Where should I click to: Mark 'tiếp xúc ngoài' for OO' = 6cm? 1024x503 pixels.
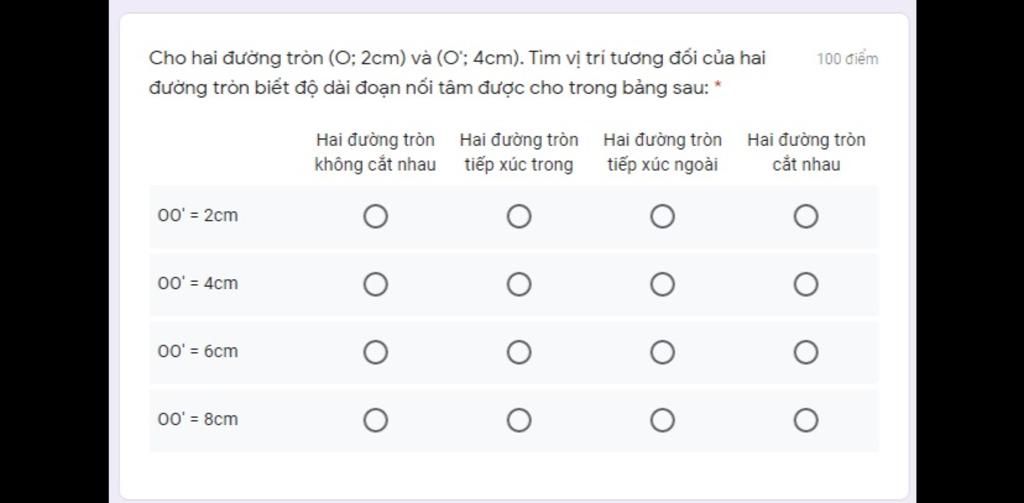[662, 352]
